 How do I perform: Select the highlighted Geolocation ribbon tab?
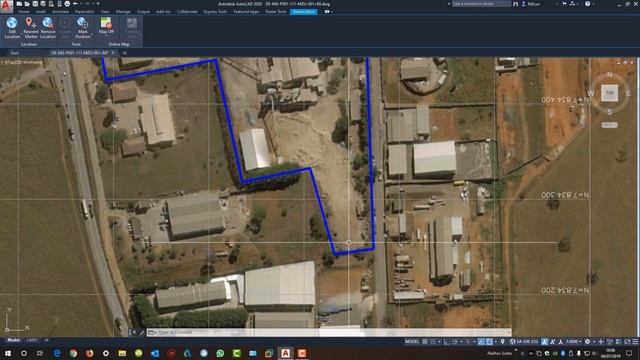[303, 12]
